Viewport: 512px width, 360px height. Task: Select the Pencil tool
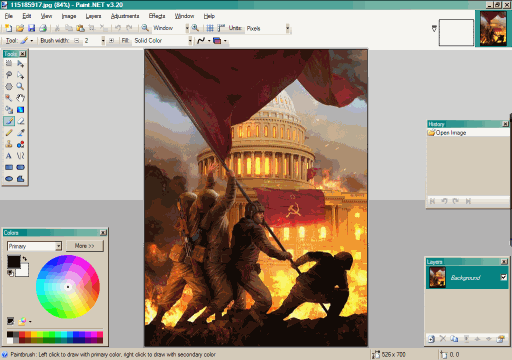click(x=9, y=133)
